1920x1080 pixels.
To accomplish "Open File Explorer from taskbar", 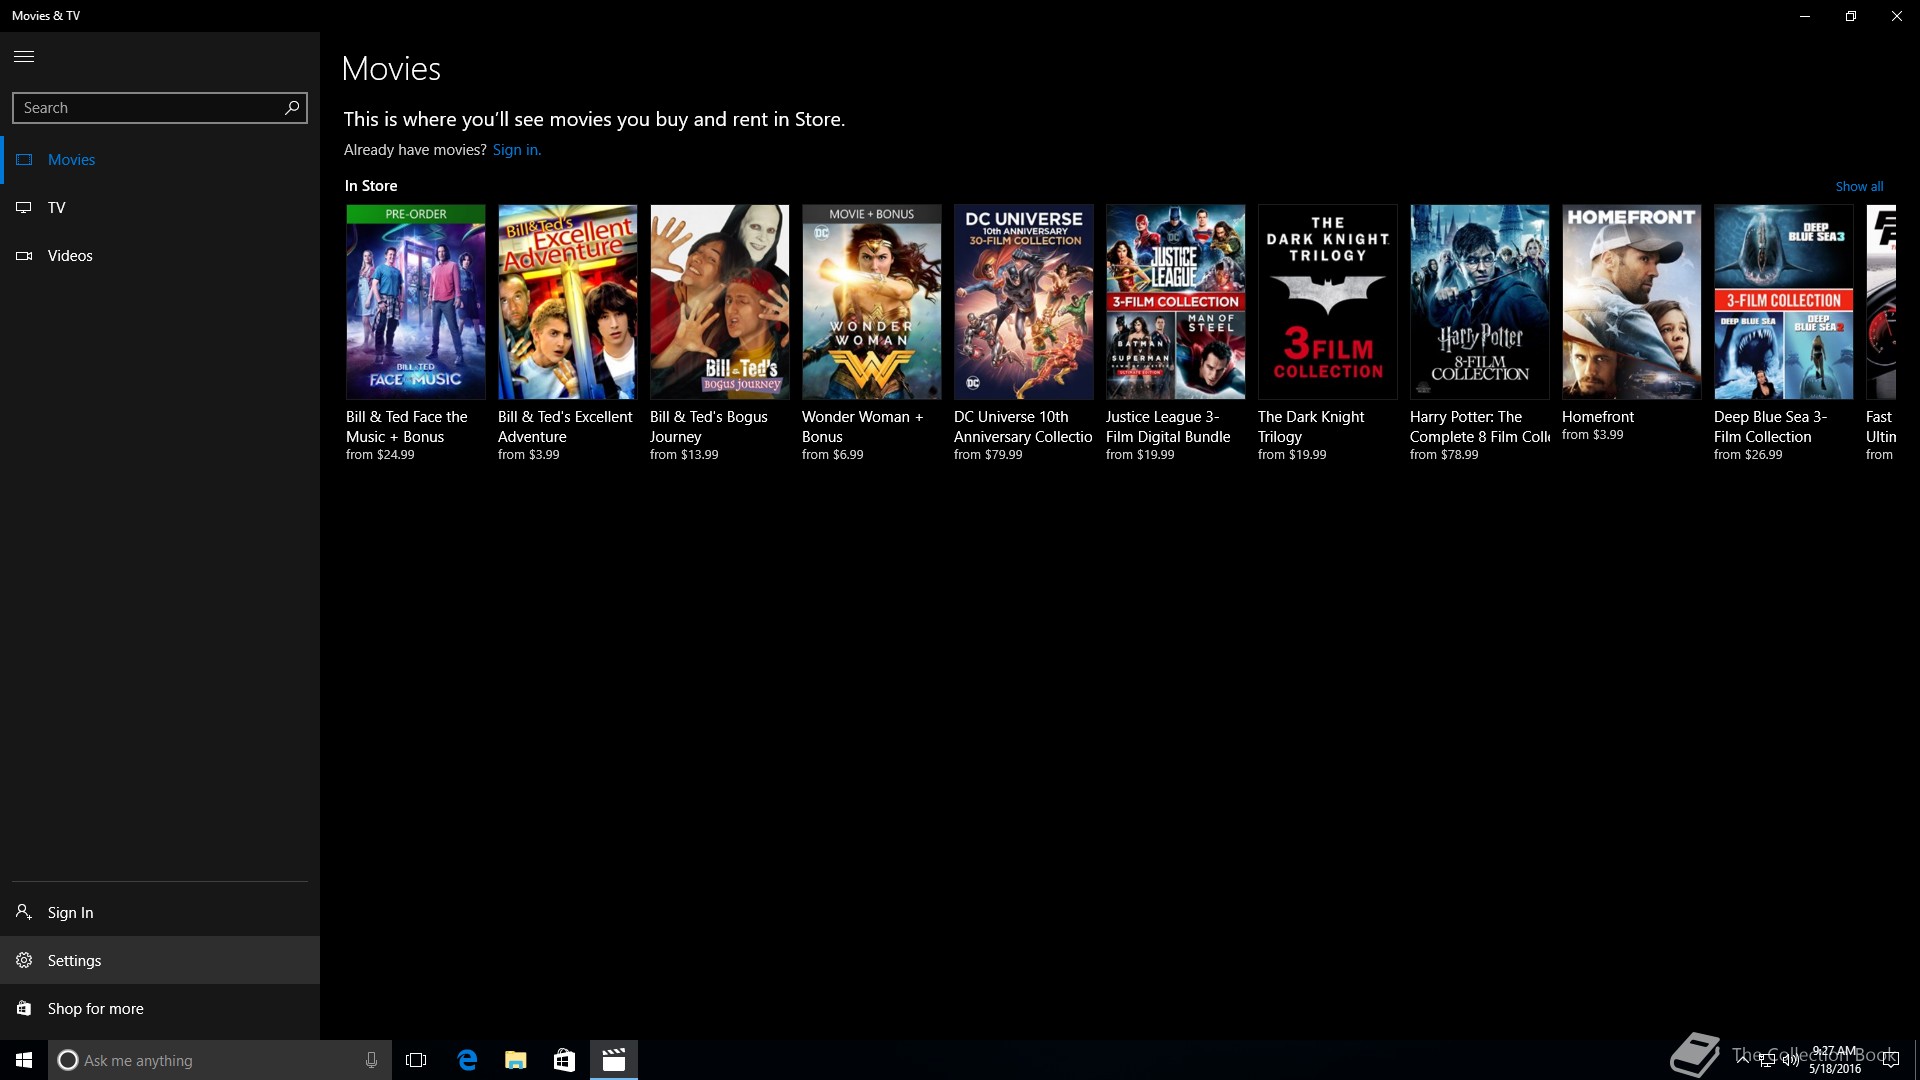I will pyautogui.click(x=515, y=1060).
